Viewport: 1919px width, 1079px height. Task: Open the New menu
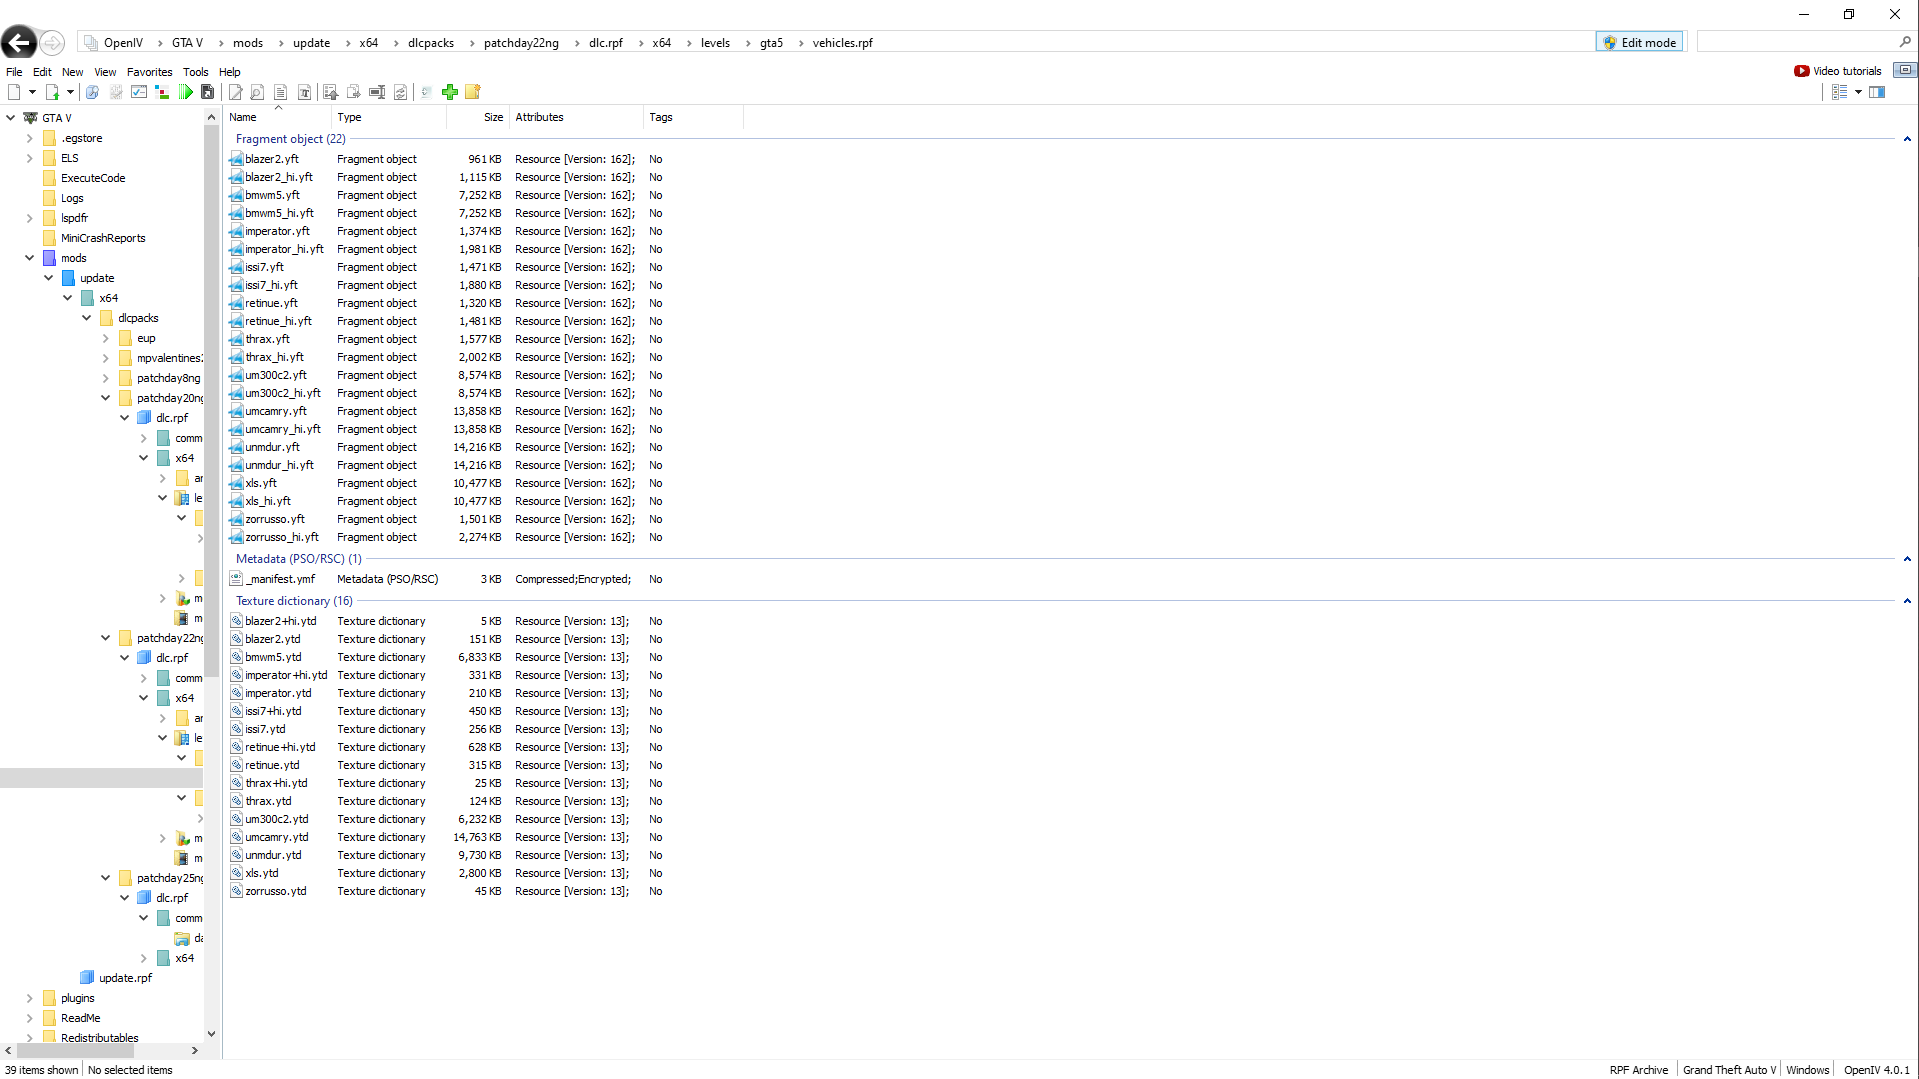[72, 72]
